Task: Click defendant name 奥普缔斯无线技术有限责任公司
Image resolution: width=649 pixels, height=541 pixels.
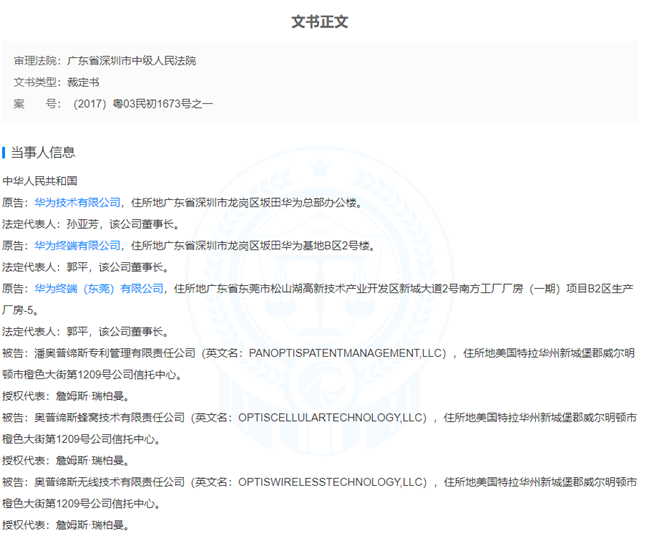Action: click(109, 482)
